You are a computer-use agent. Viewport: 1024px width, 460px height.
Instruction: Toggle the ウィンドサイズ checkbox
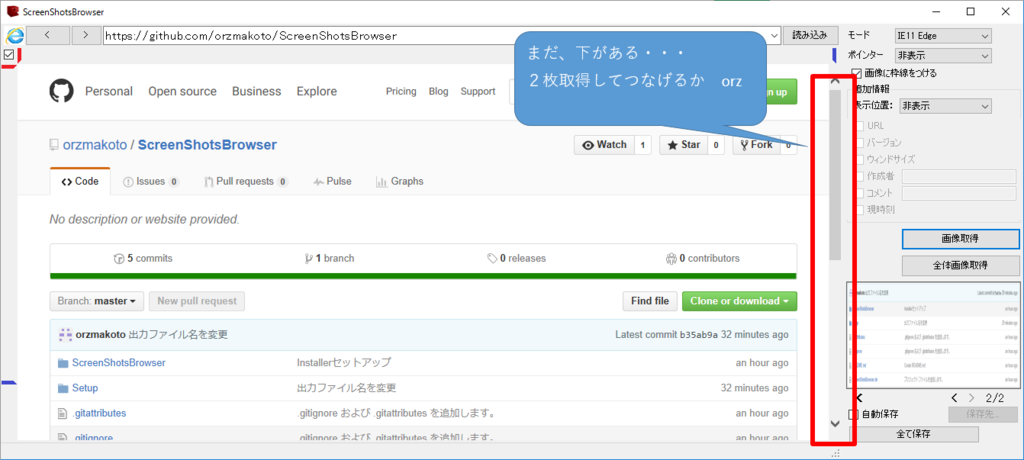point(859,159)
